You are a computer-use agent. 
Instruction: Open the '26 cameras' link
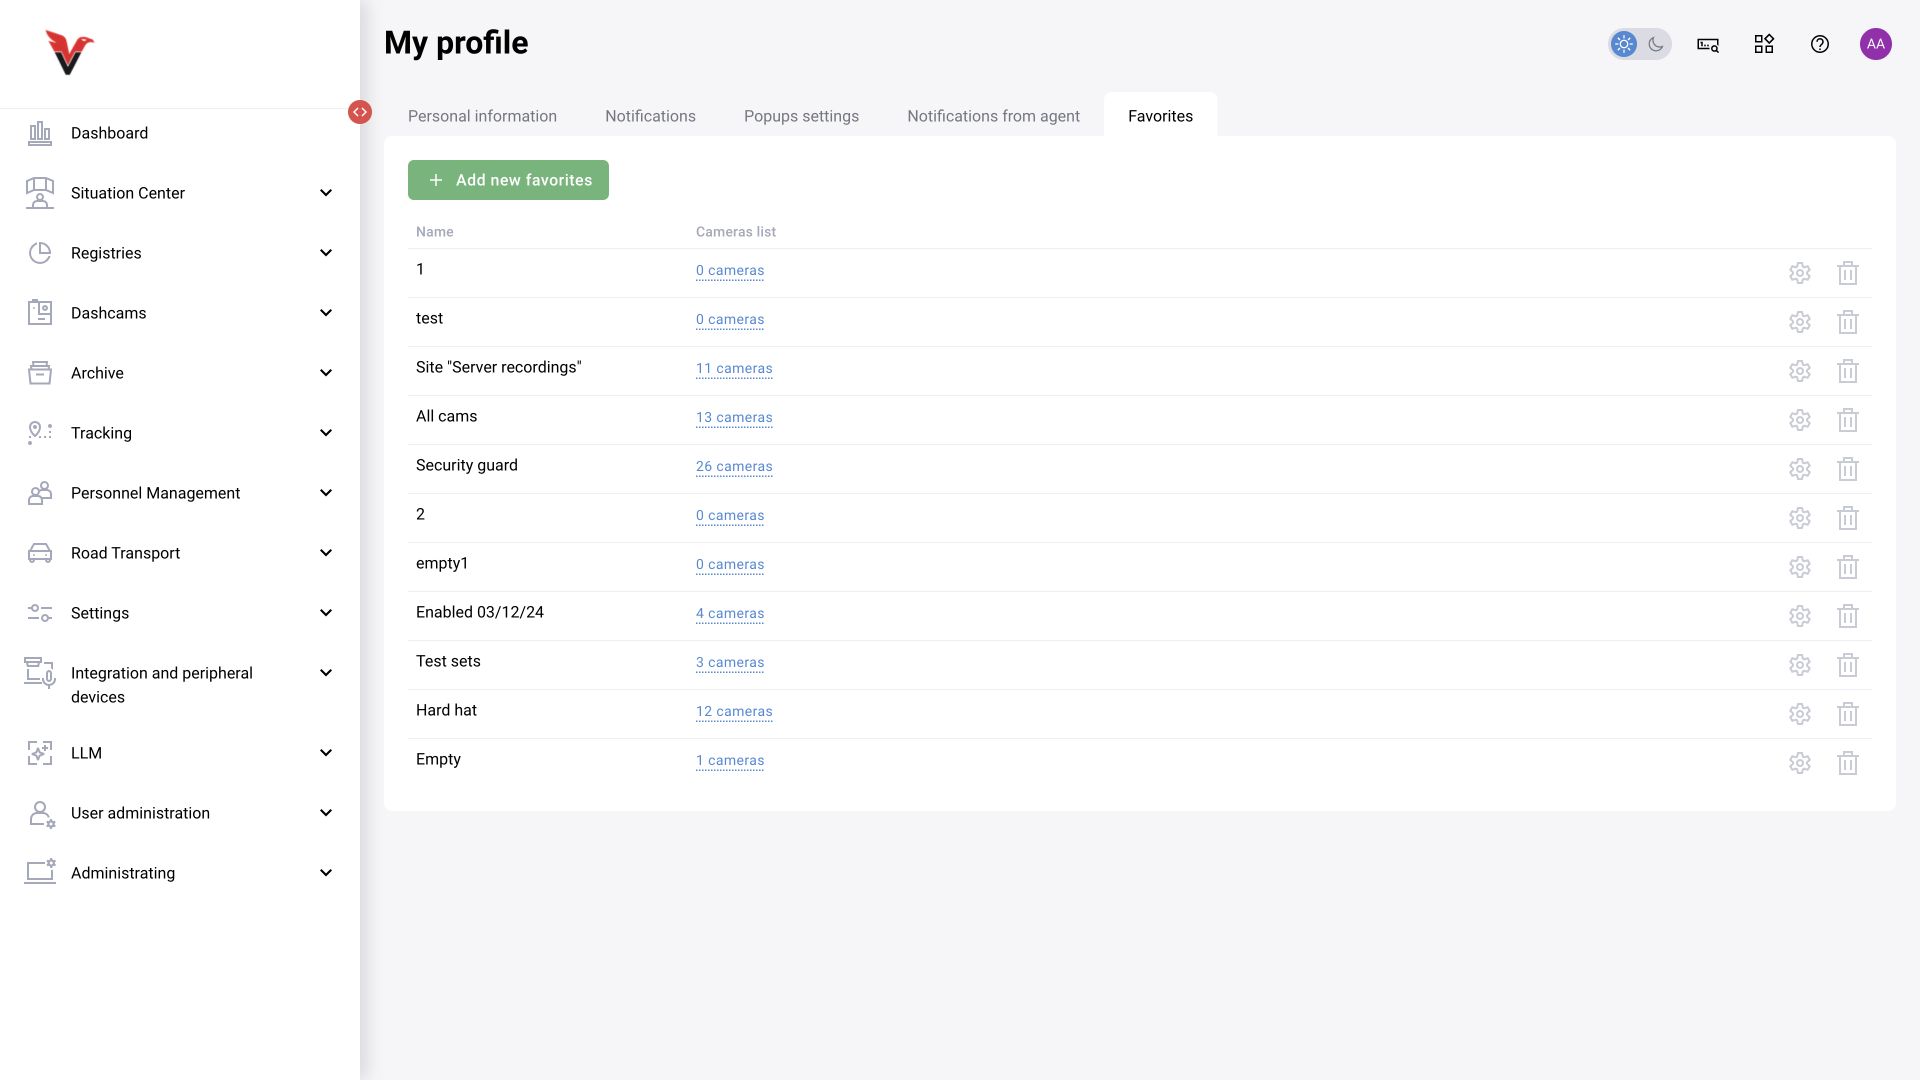pyautogui.click(x=734, y=467)
